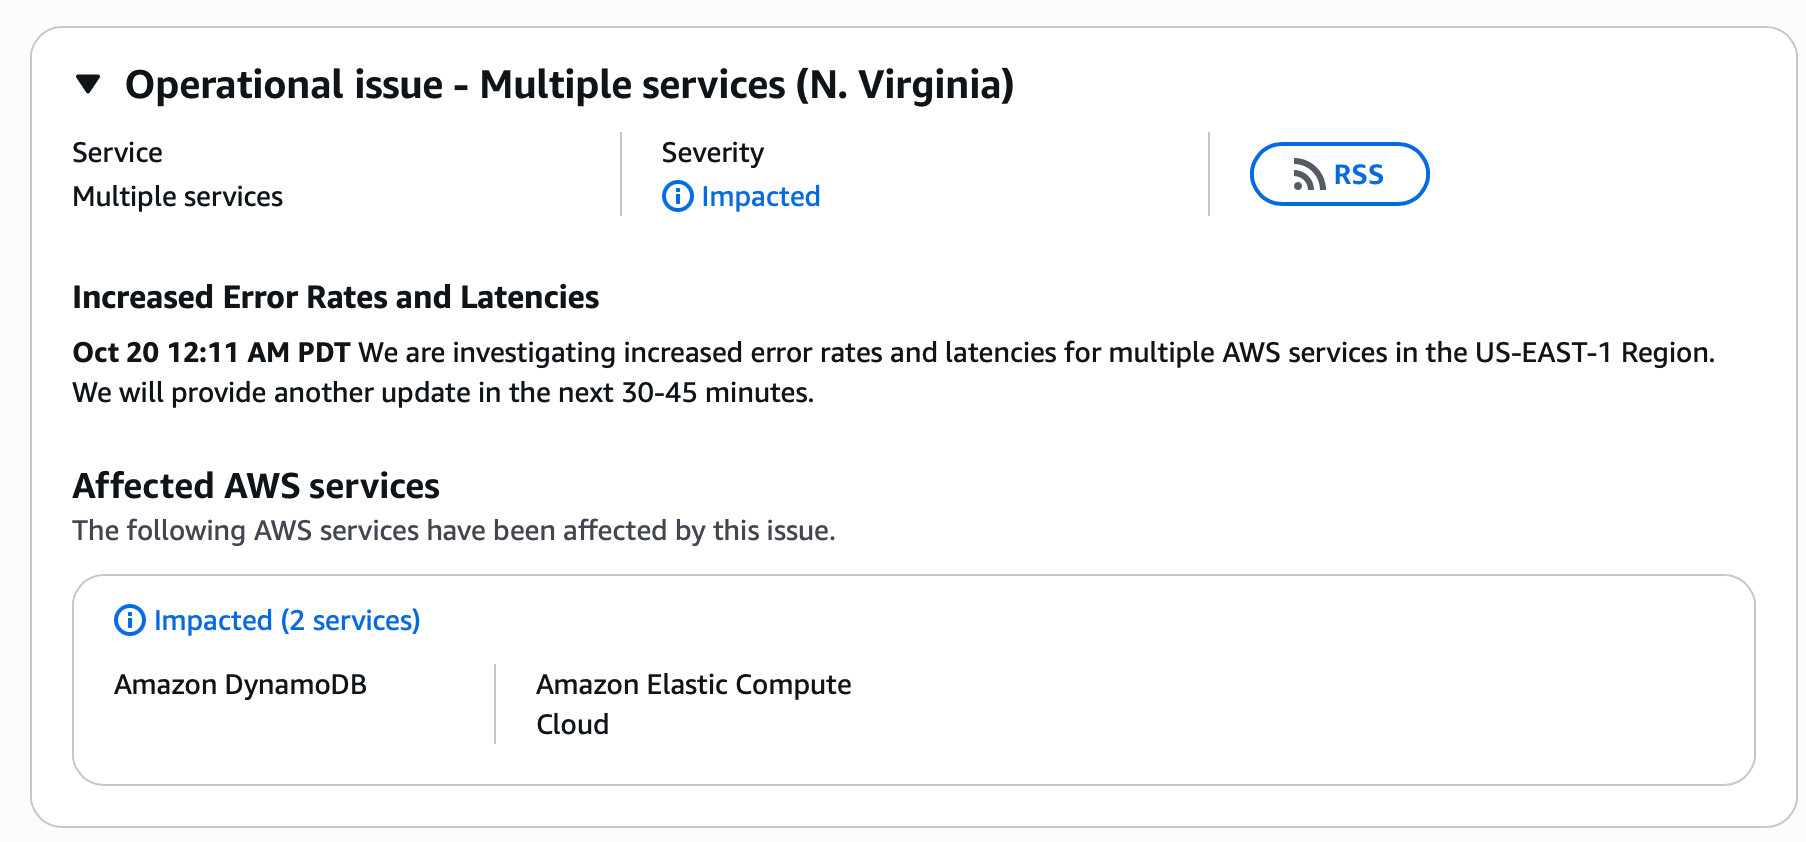Click the Oct 20 12:11 AM PDT timestamp
The image size is (1806, 842).
pyautogui.click(x=211, y=353)
